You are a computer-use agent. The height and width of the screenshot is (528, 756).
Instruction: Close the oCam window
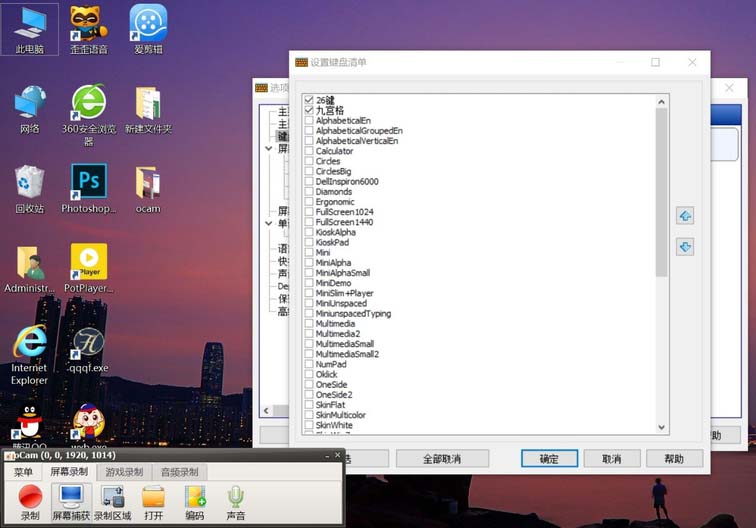(338, 455)
